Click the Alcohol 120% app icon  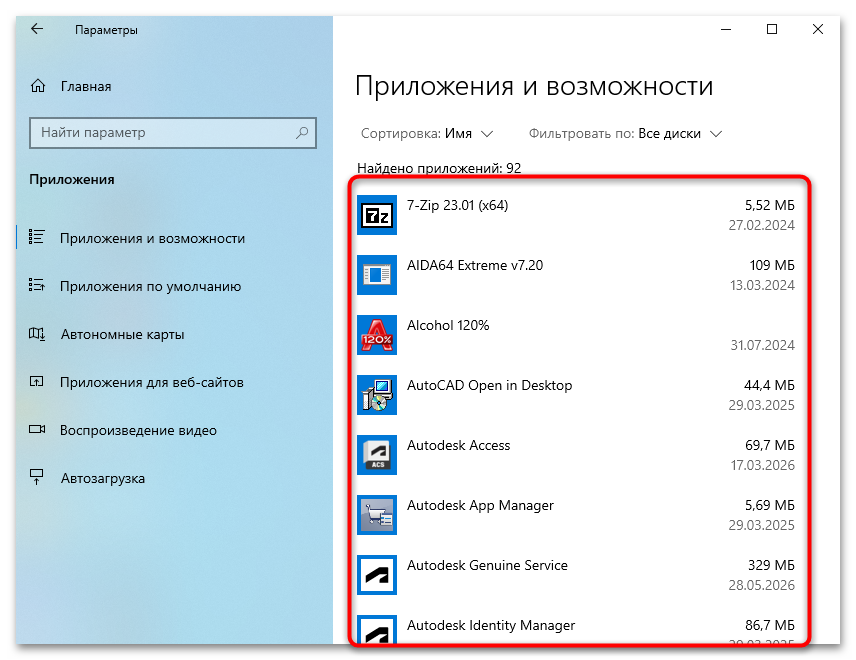(x=377, y=335)
